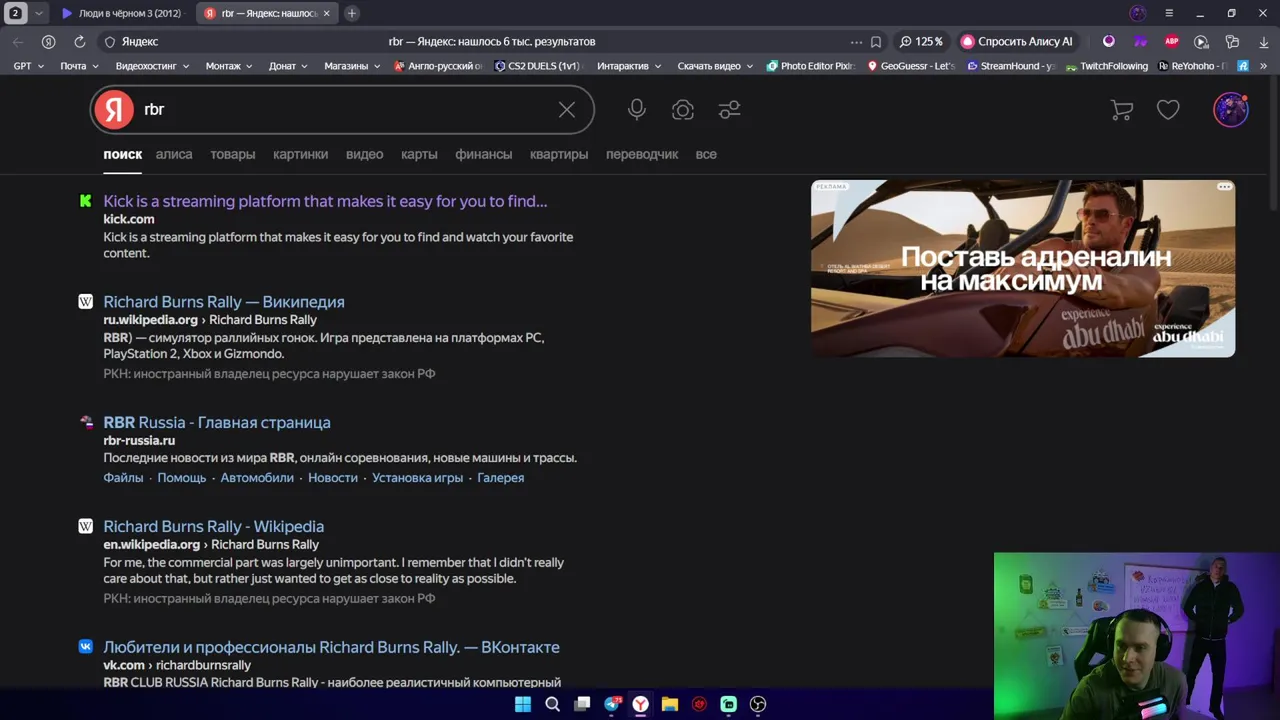Image resolution: width=1280 pixels, height=720 pixels.
Task: Open Галерея sitelink under RBR Russia
Action: tap(501, 478)
